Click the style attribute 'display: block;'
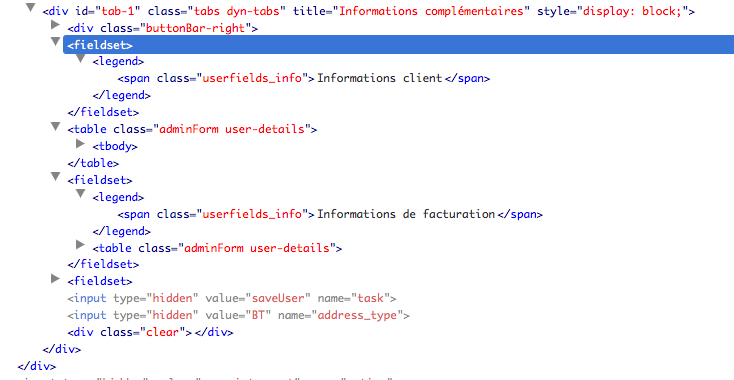The image size is (734, 380). (632, 11)
